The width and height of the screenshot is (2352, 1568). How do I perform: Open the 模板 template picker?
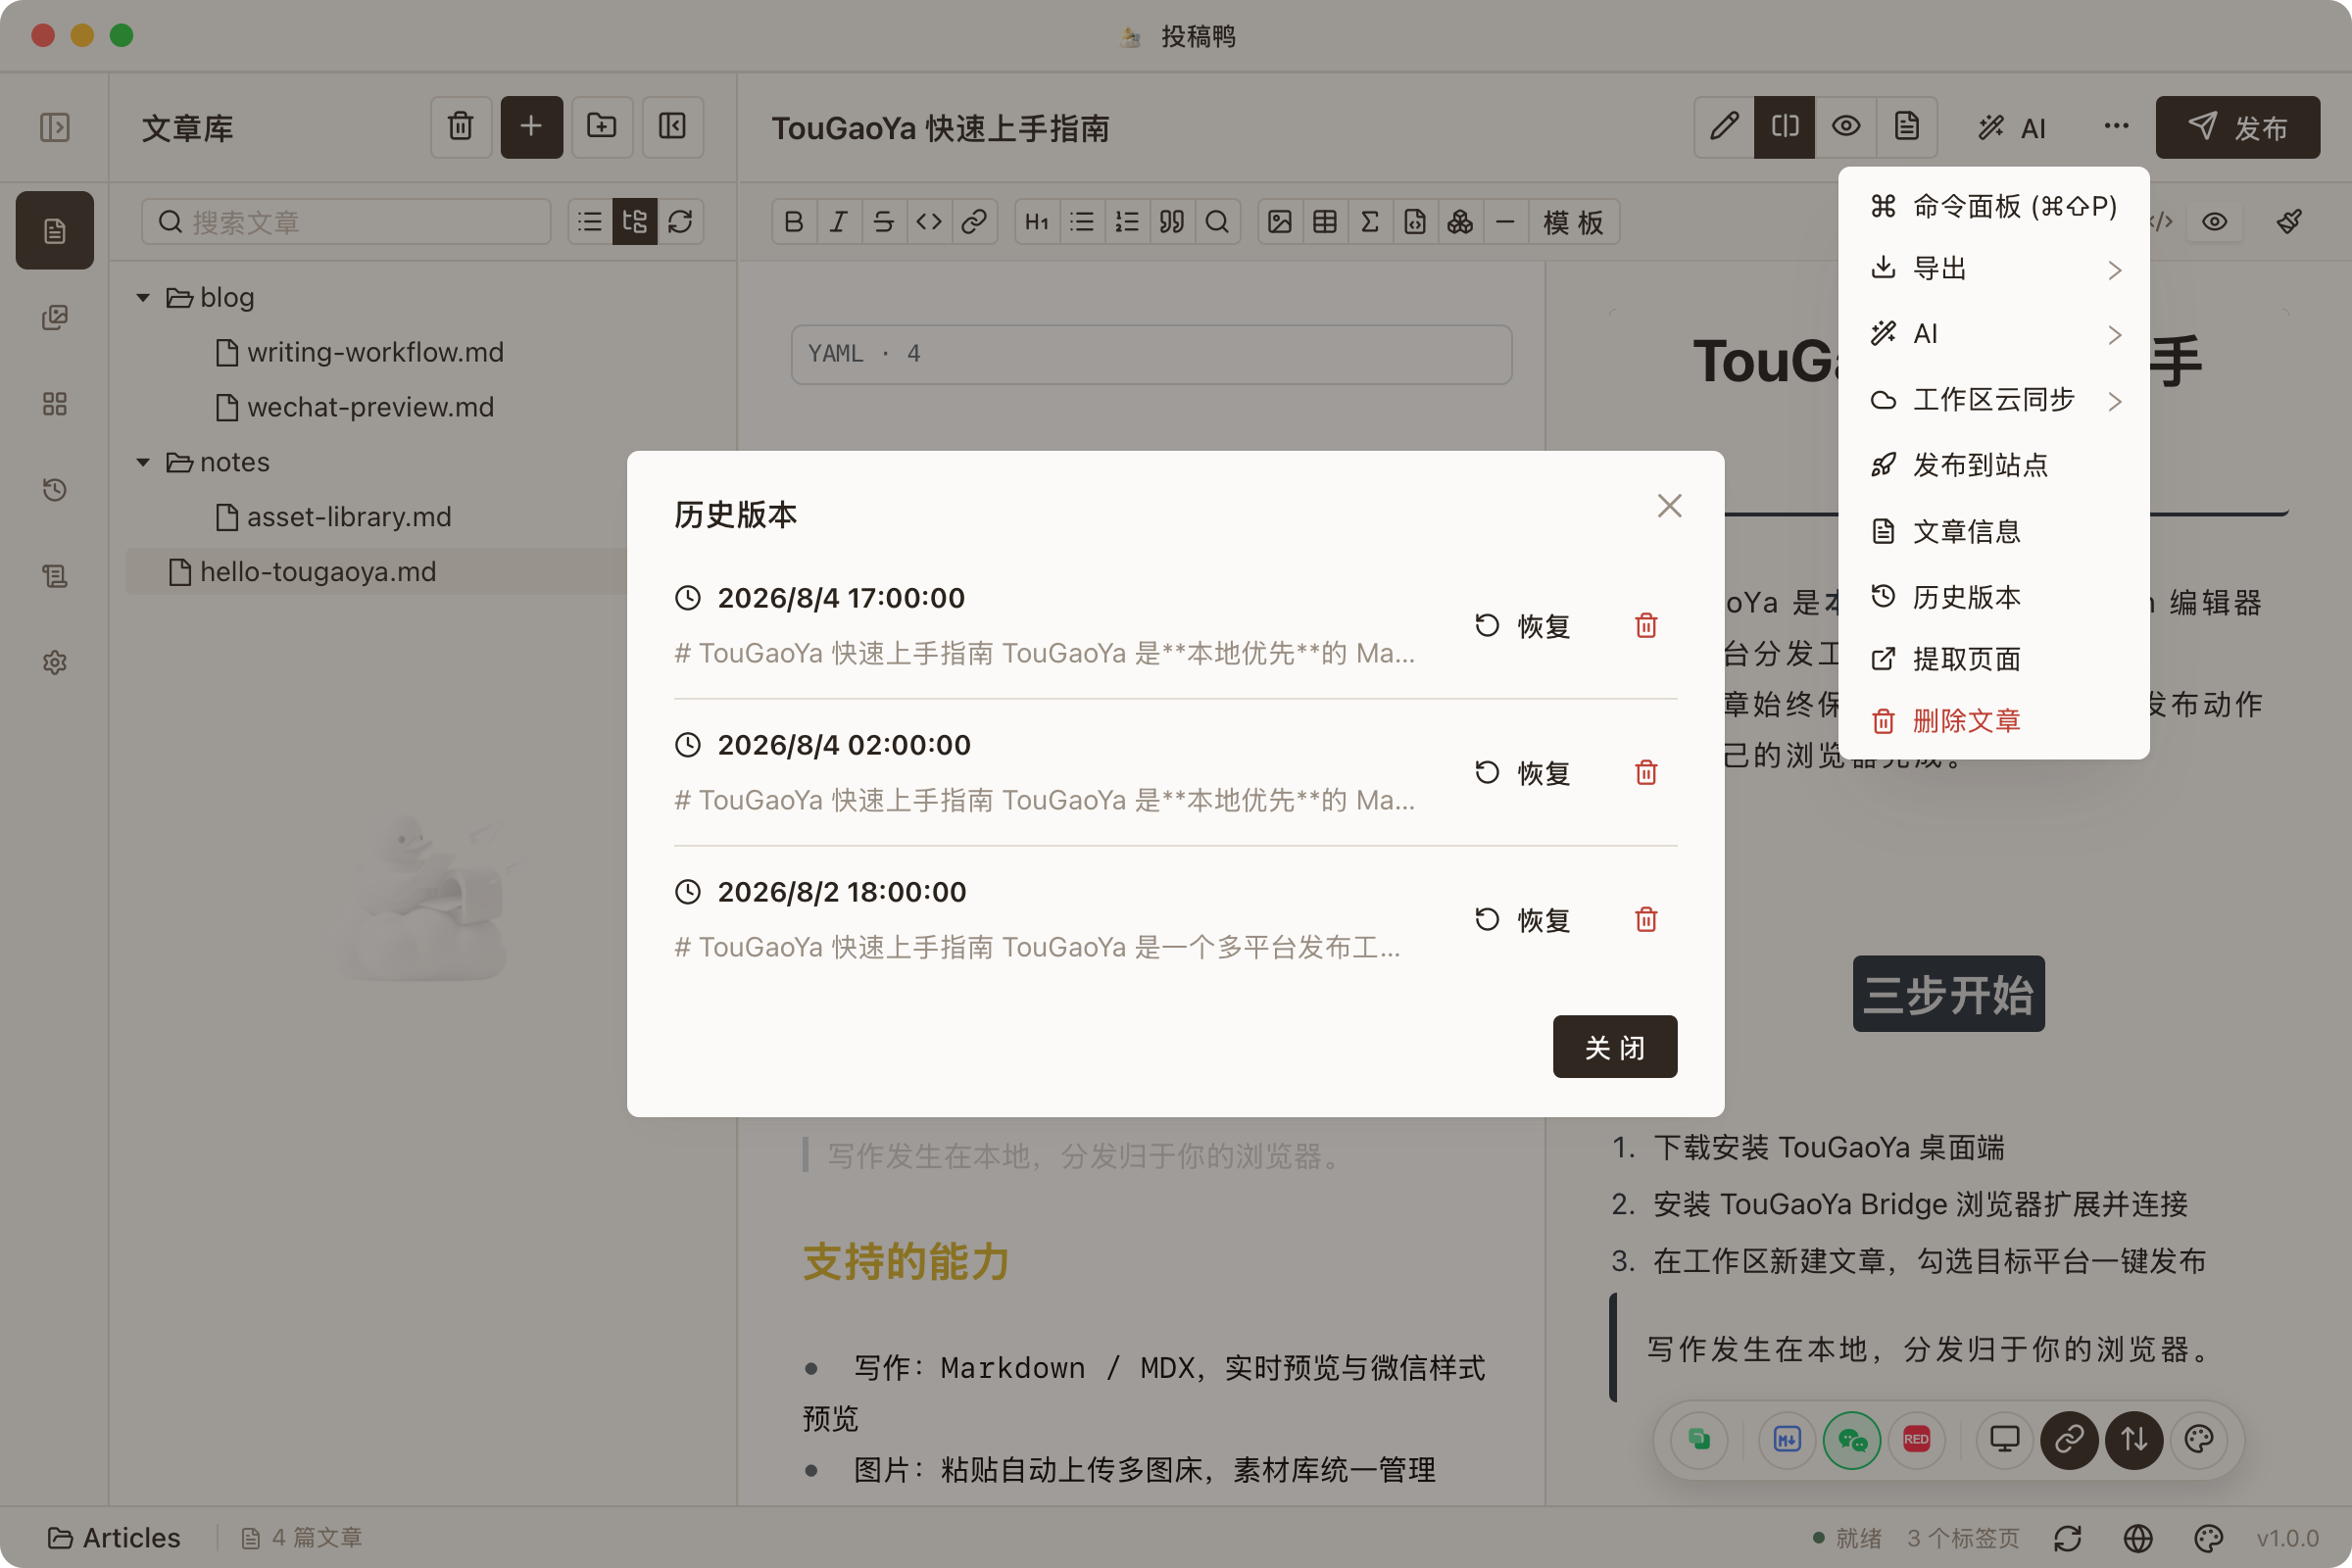point(1573,222)
